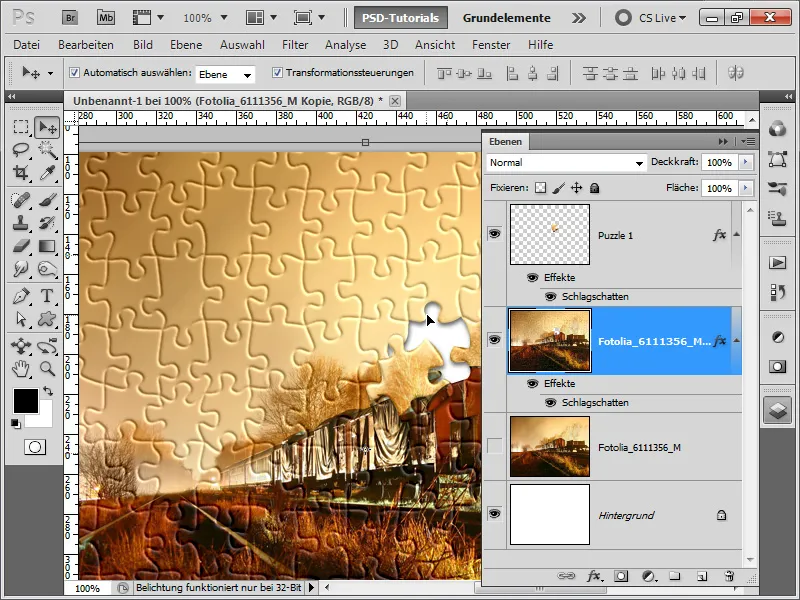Select the Custom Shape tool
Image resolution: width=800 pixels, height=600 pixels.
pyautogui.click(x=47, y=319)
